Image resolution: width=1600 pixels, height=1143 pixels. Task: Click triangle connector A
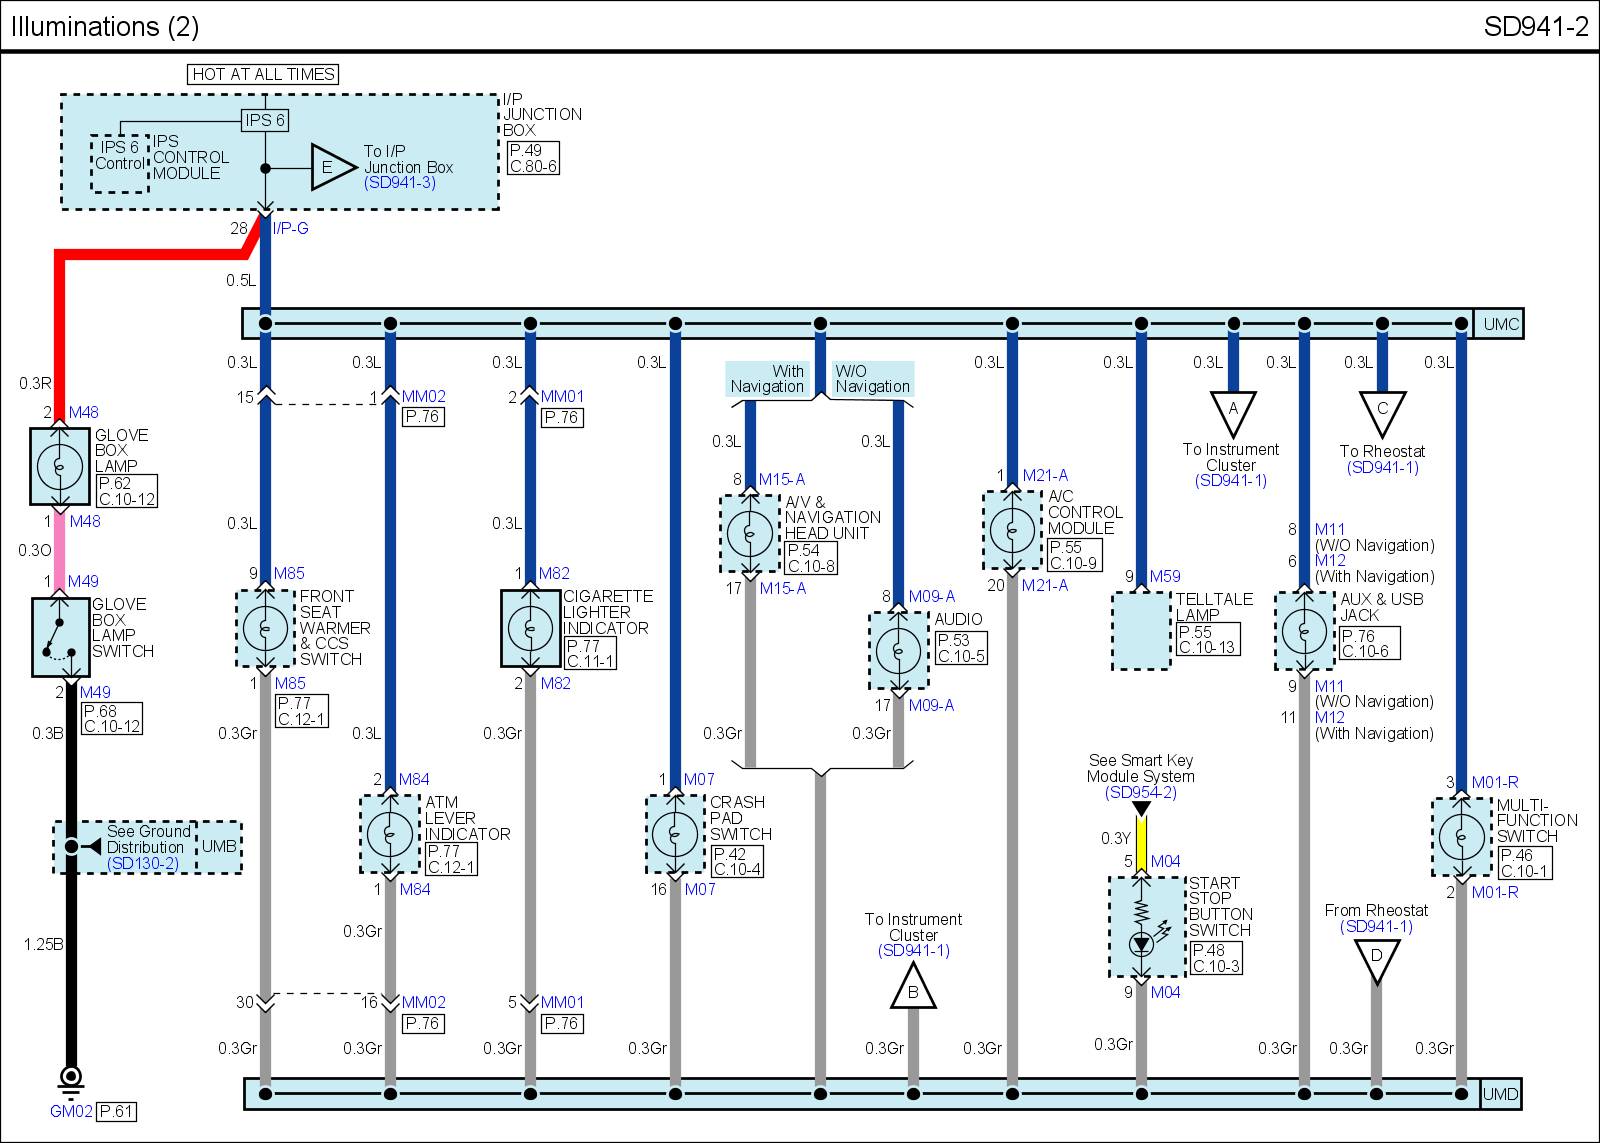[1233, 414]
